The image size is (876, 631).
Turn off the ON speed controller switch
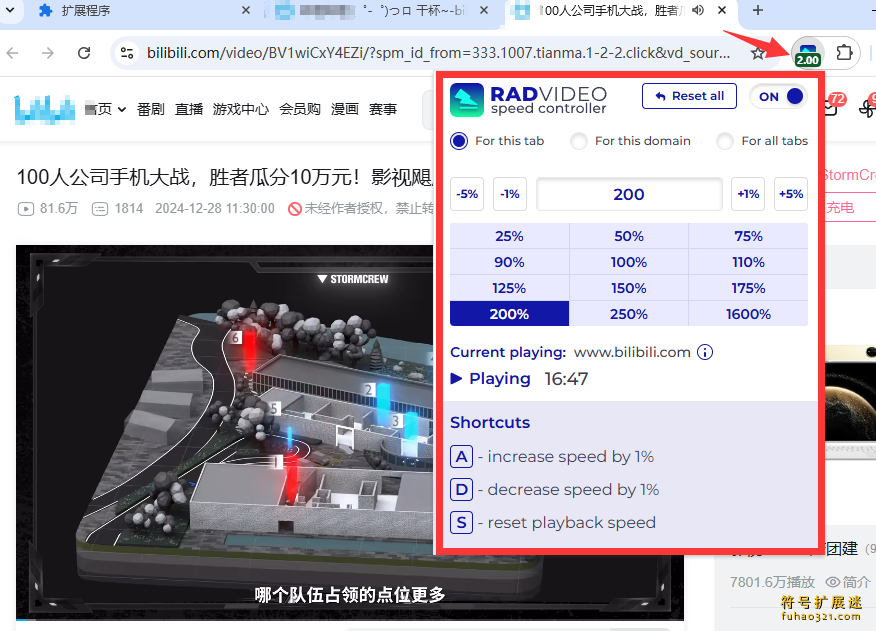click(x=779, y=96)
